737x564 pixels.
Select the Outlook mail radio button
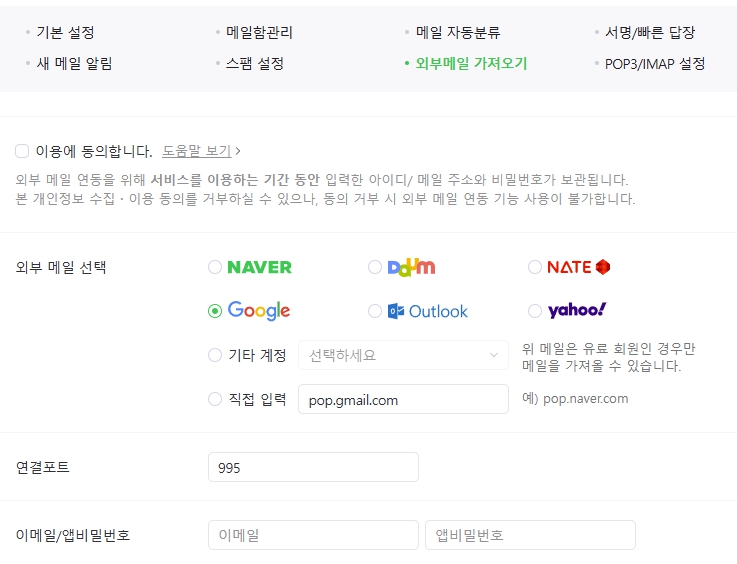(375, 311)
